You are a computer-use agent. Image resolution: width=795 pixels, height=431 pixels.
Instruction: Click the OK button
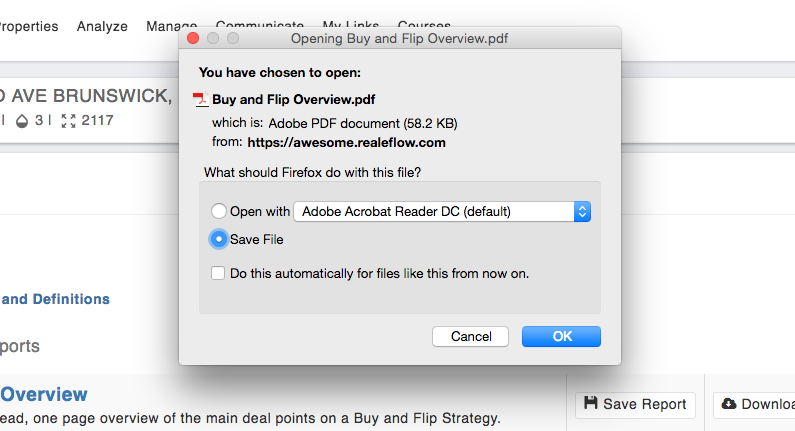click(561, 337)
